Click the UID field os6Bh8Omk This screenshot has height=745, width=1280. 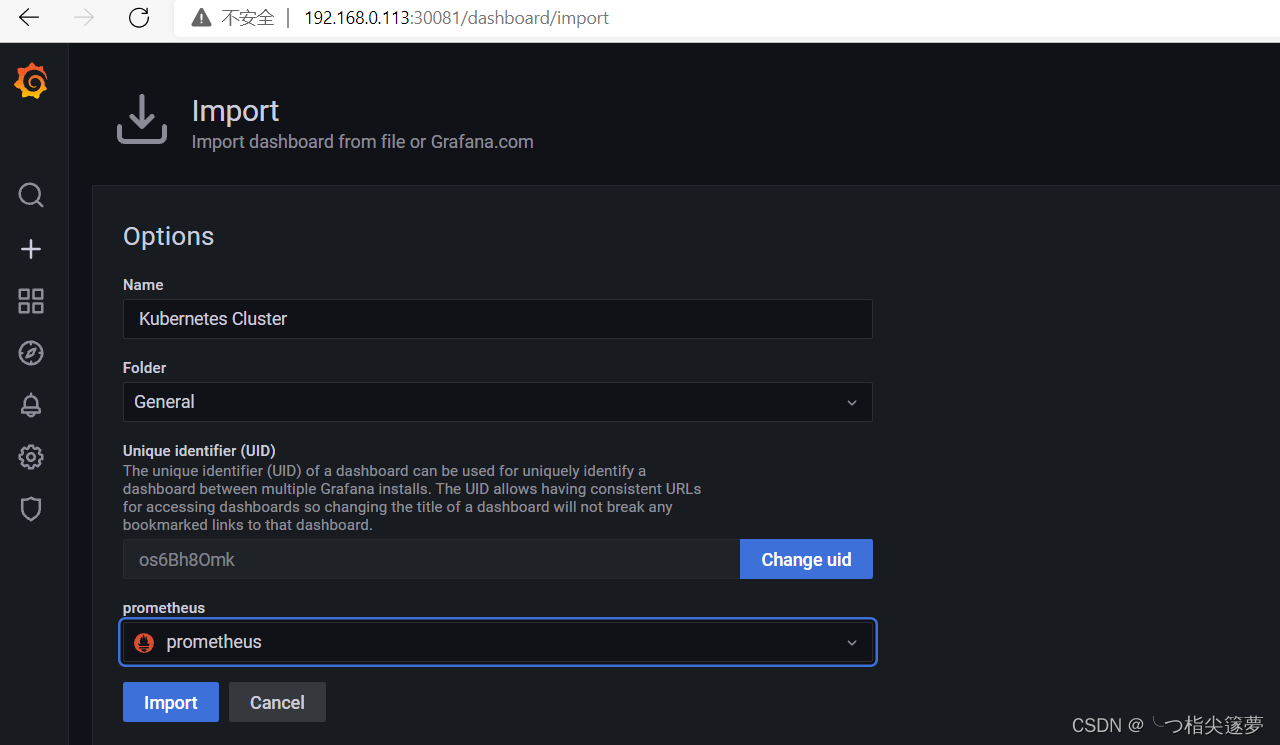431,559
